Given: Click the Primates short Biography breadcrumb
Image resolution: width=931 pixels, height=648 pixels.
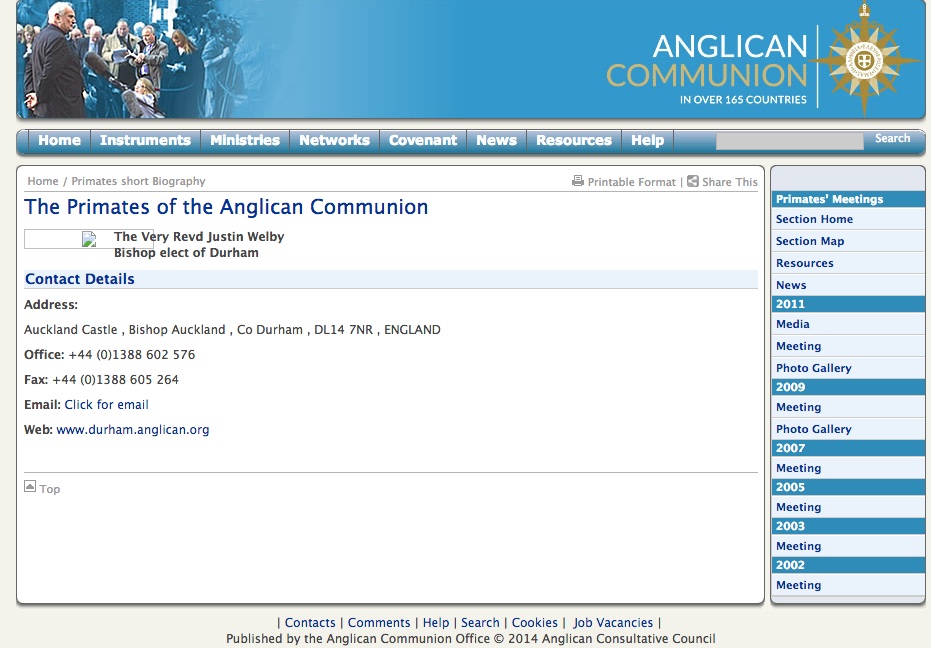Looking at the screenshot, I should pyautogui.click(x=138, y=181).
